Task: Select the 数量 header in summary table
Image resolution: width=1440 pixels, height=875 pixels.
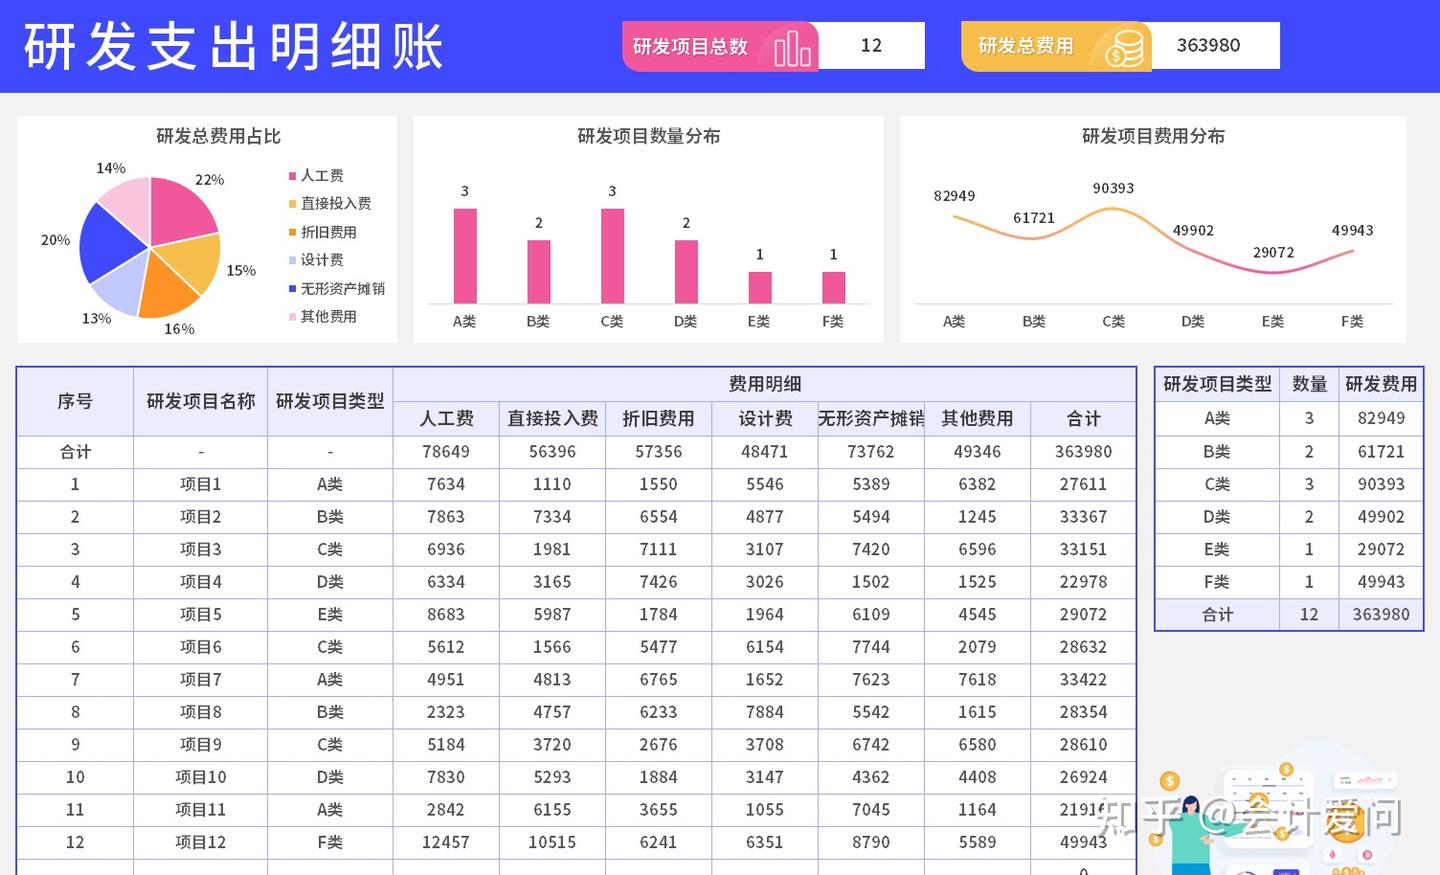Action: point(1309,384)
